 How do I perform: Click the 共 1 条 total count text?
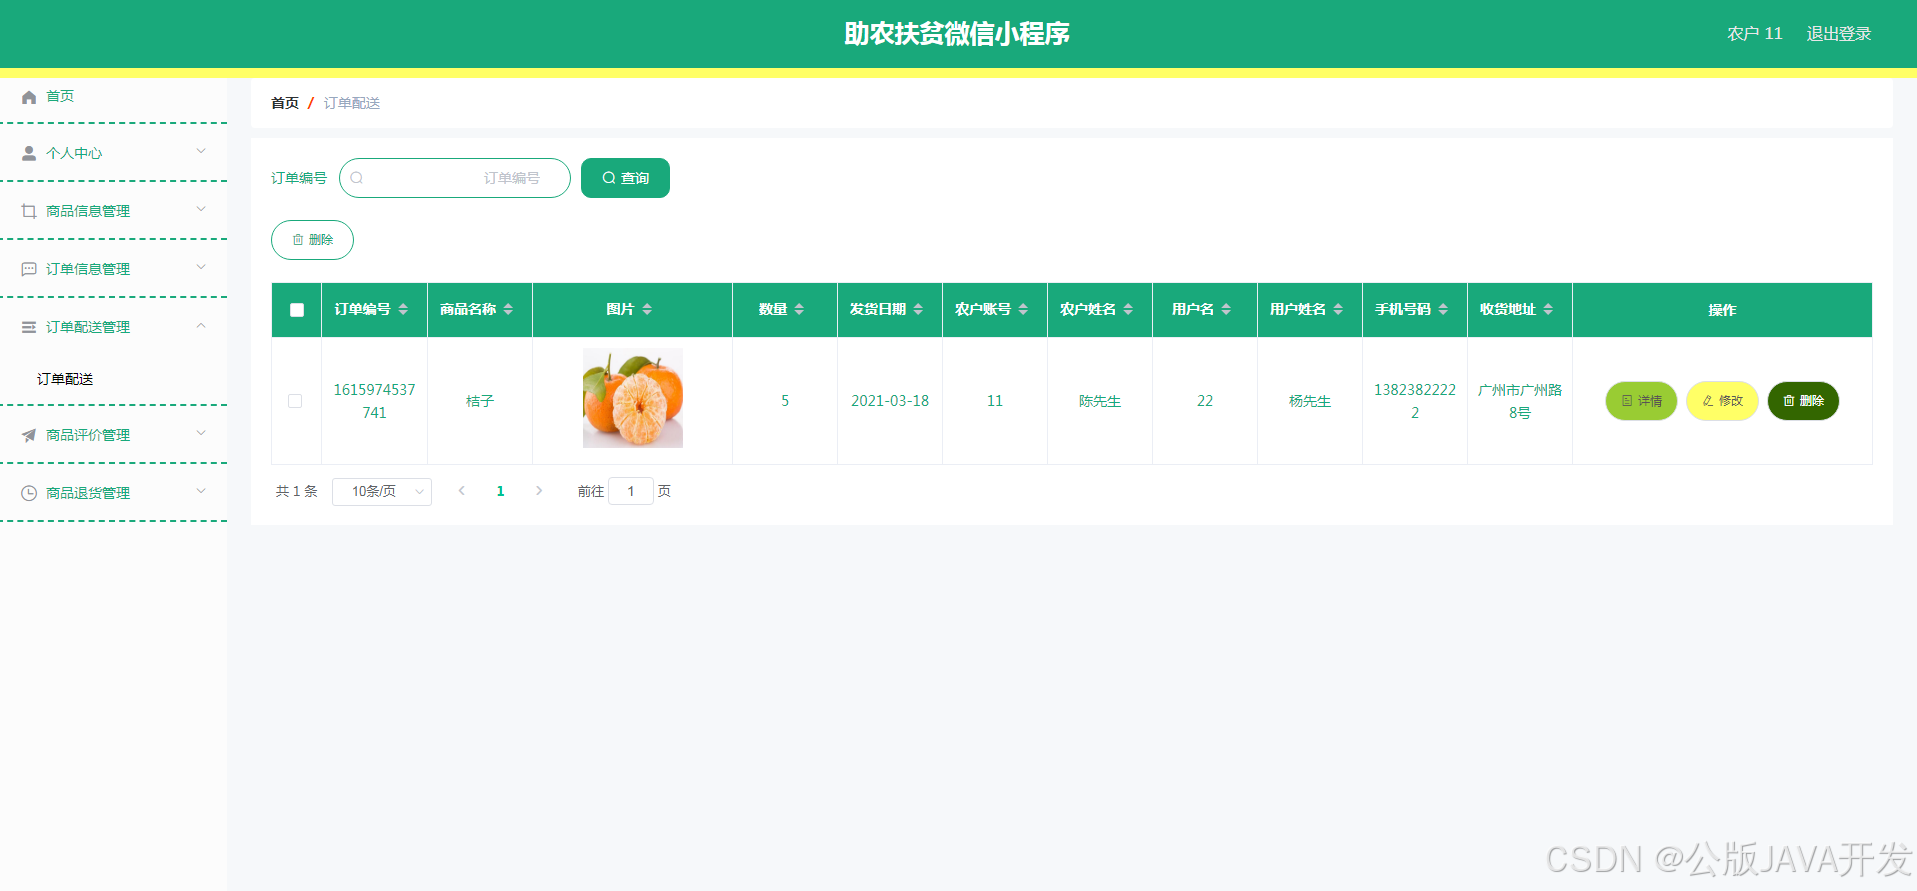tap(297, 491)
